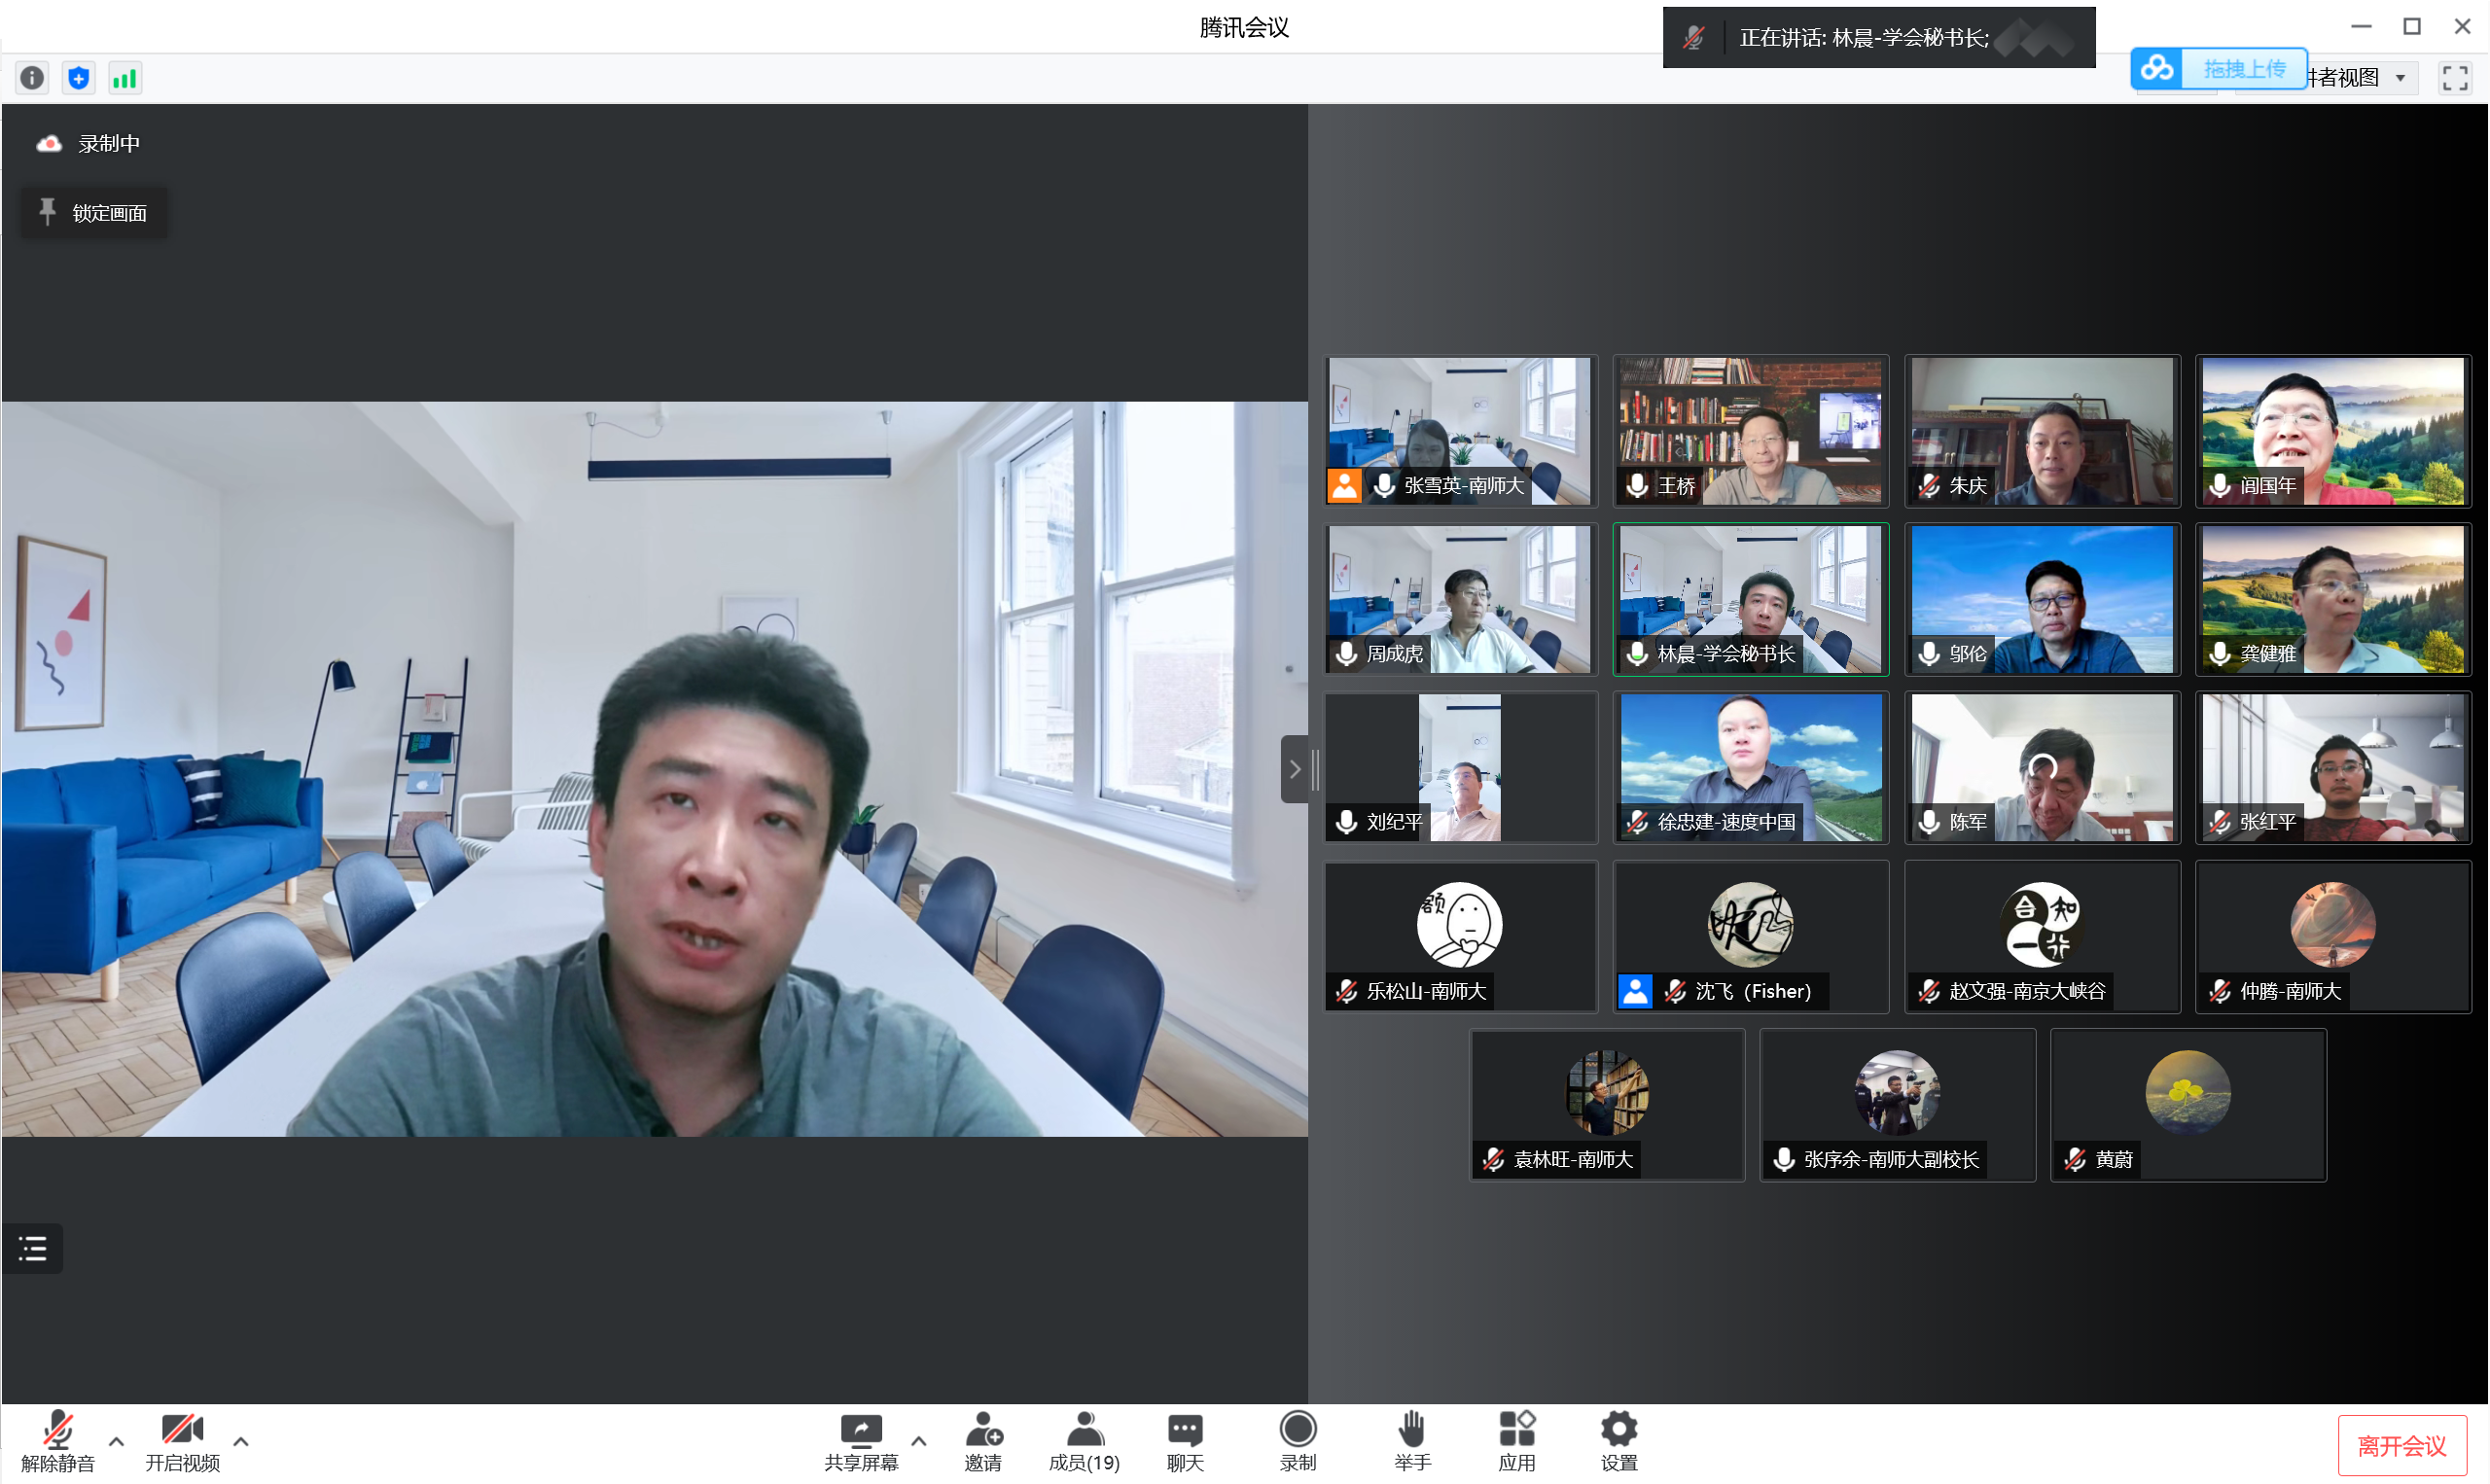Screen dimensions: 2490x1484
Task: Click the cloud recording indicator icon
Action: click(x=49, y=144)
